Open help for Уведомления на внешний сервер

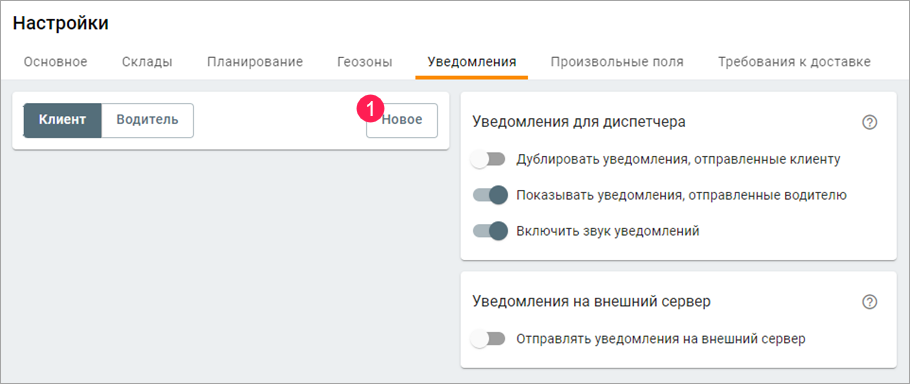click(x=869, y=302)
